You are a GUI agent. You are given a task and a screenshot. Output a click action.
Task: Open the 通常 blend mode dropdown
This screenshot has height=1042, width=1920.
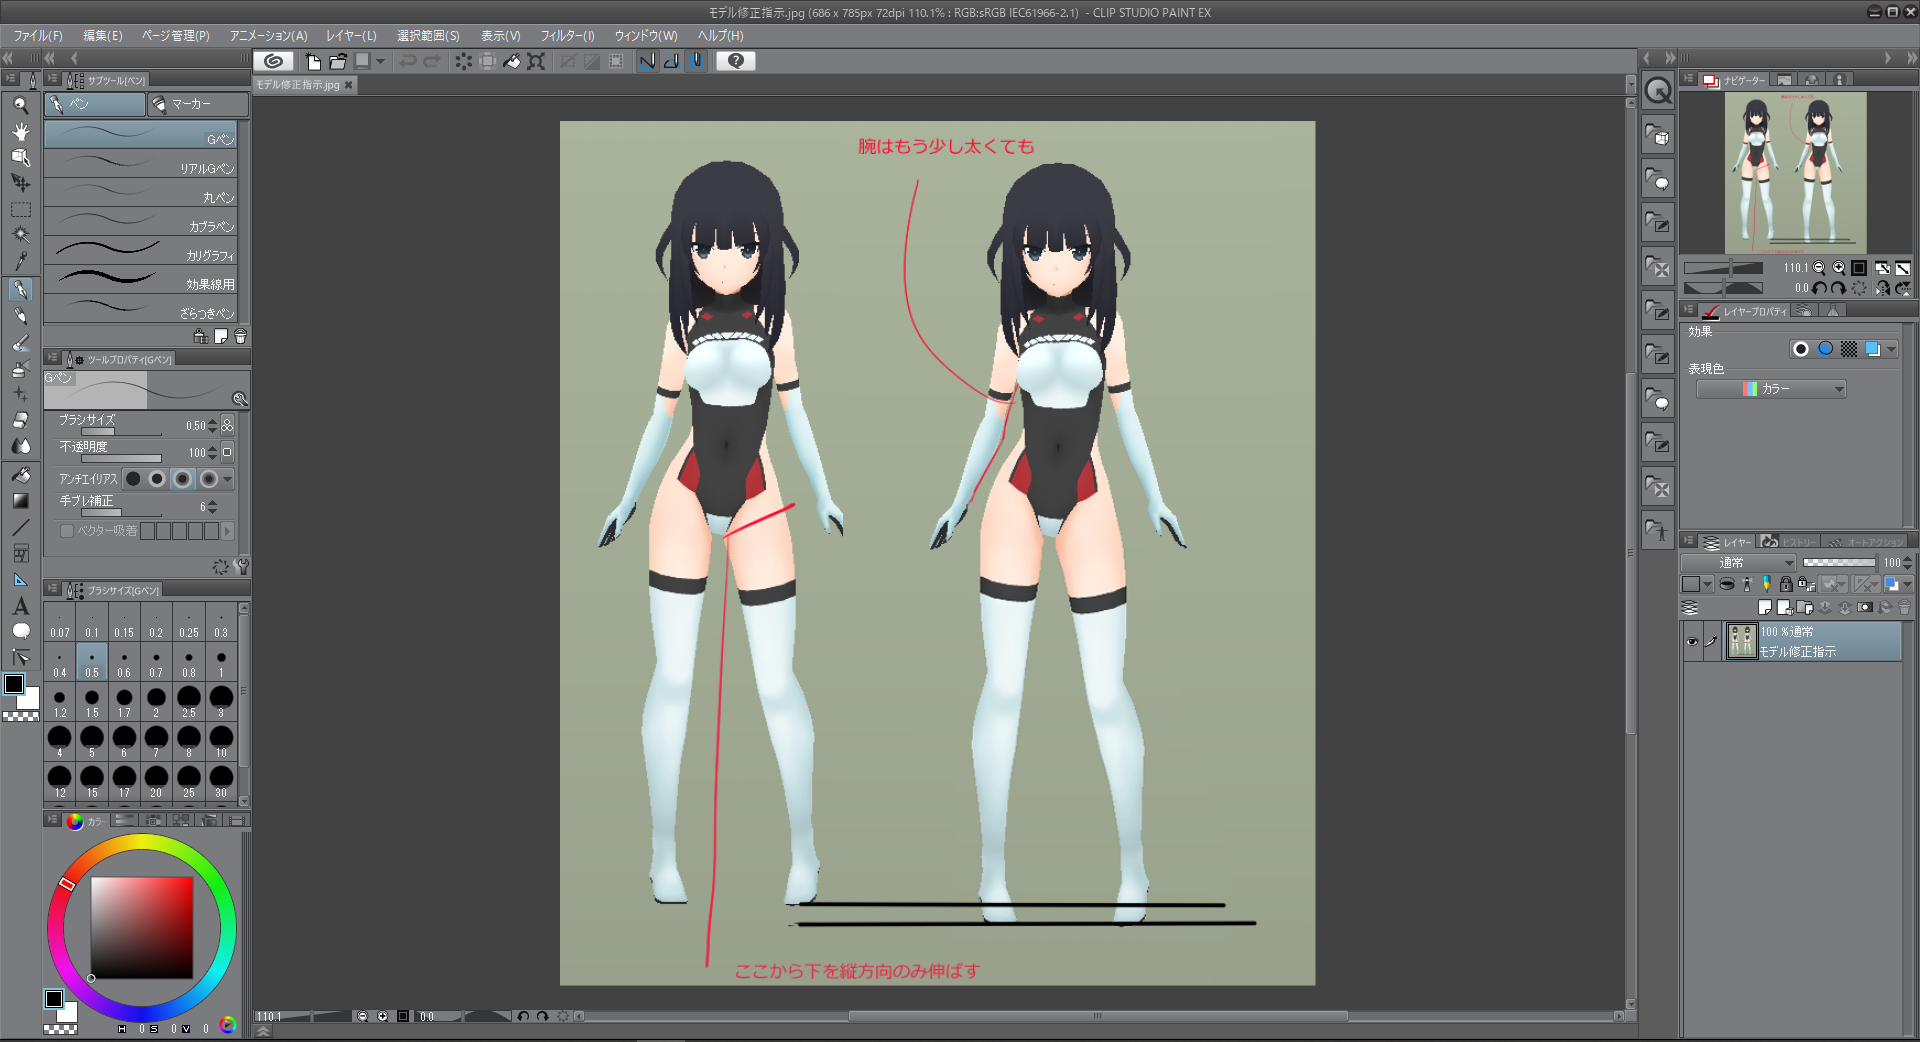(x=1739, y=563)
